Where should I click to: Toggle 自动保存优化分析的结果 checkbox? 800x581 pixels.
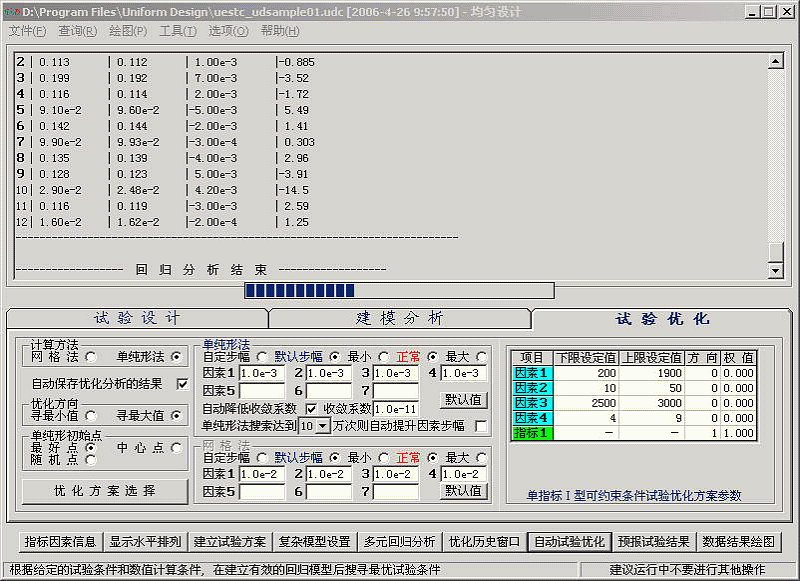(182, 383)
